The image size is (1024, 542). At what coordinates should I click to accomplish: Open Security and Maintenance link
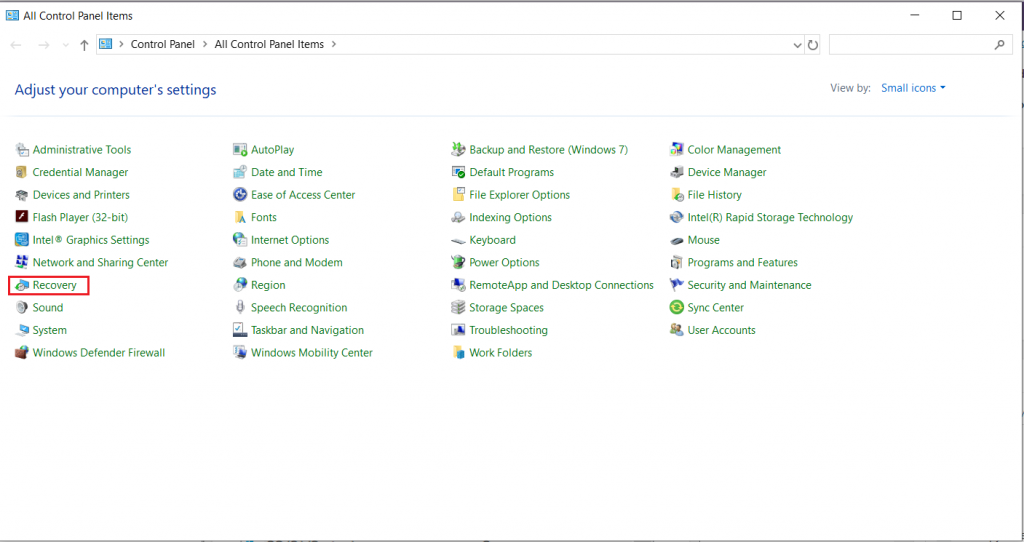tap(749, 285)
